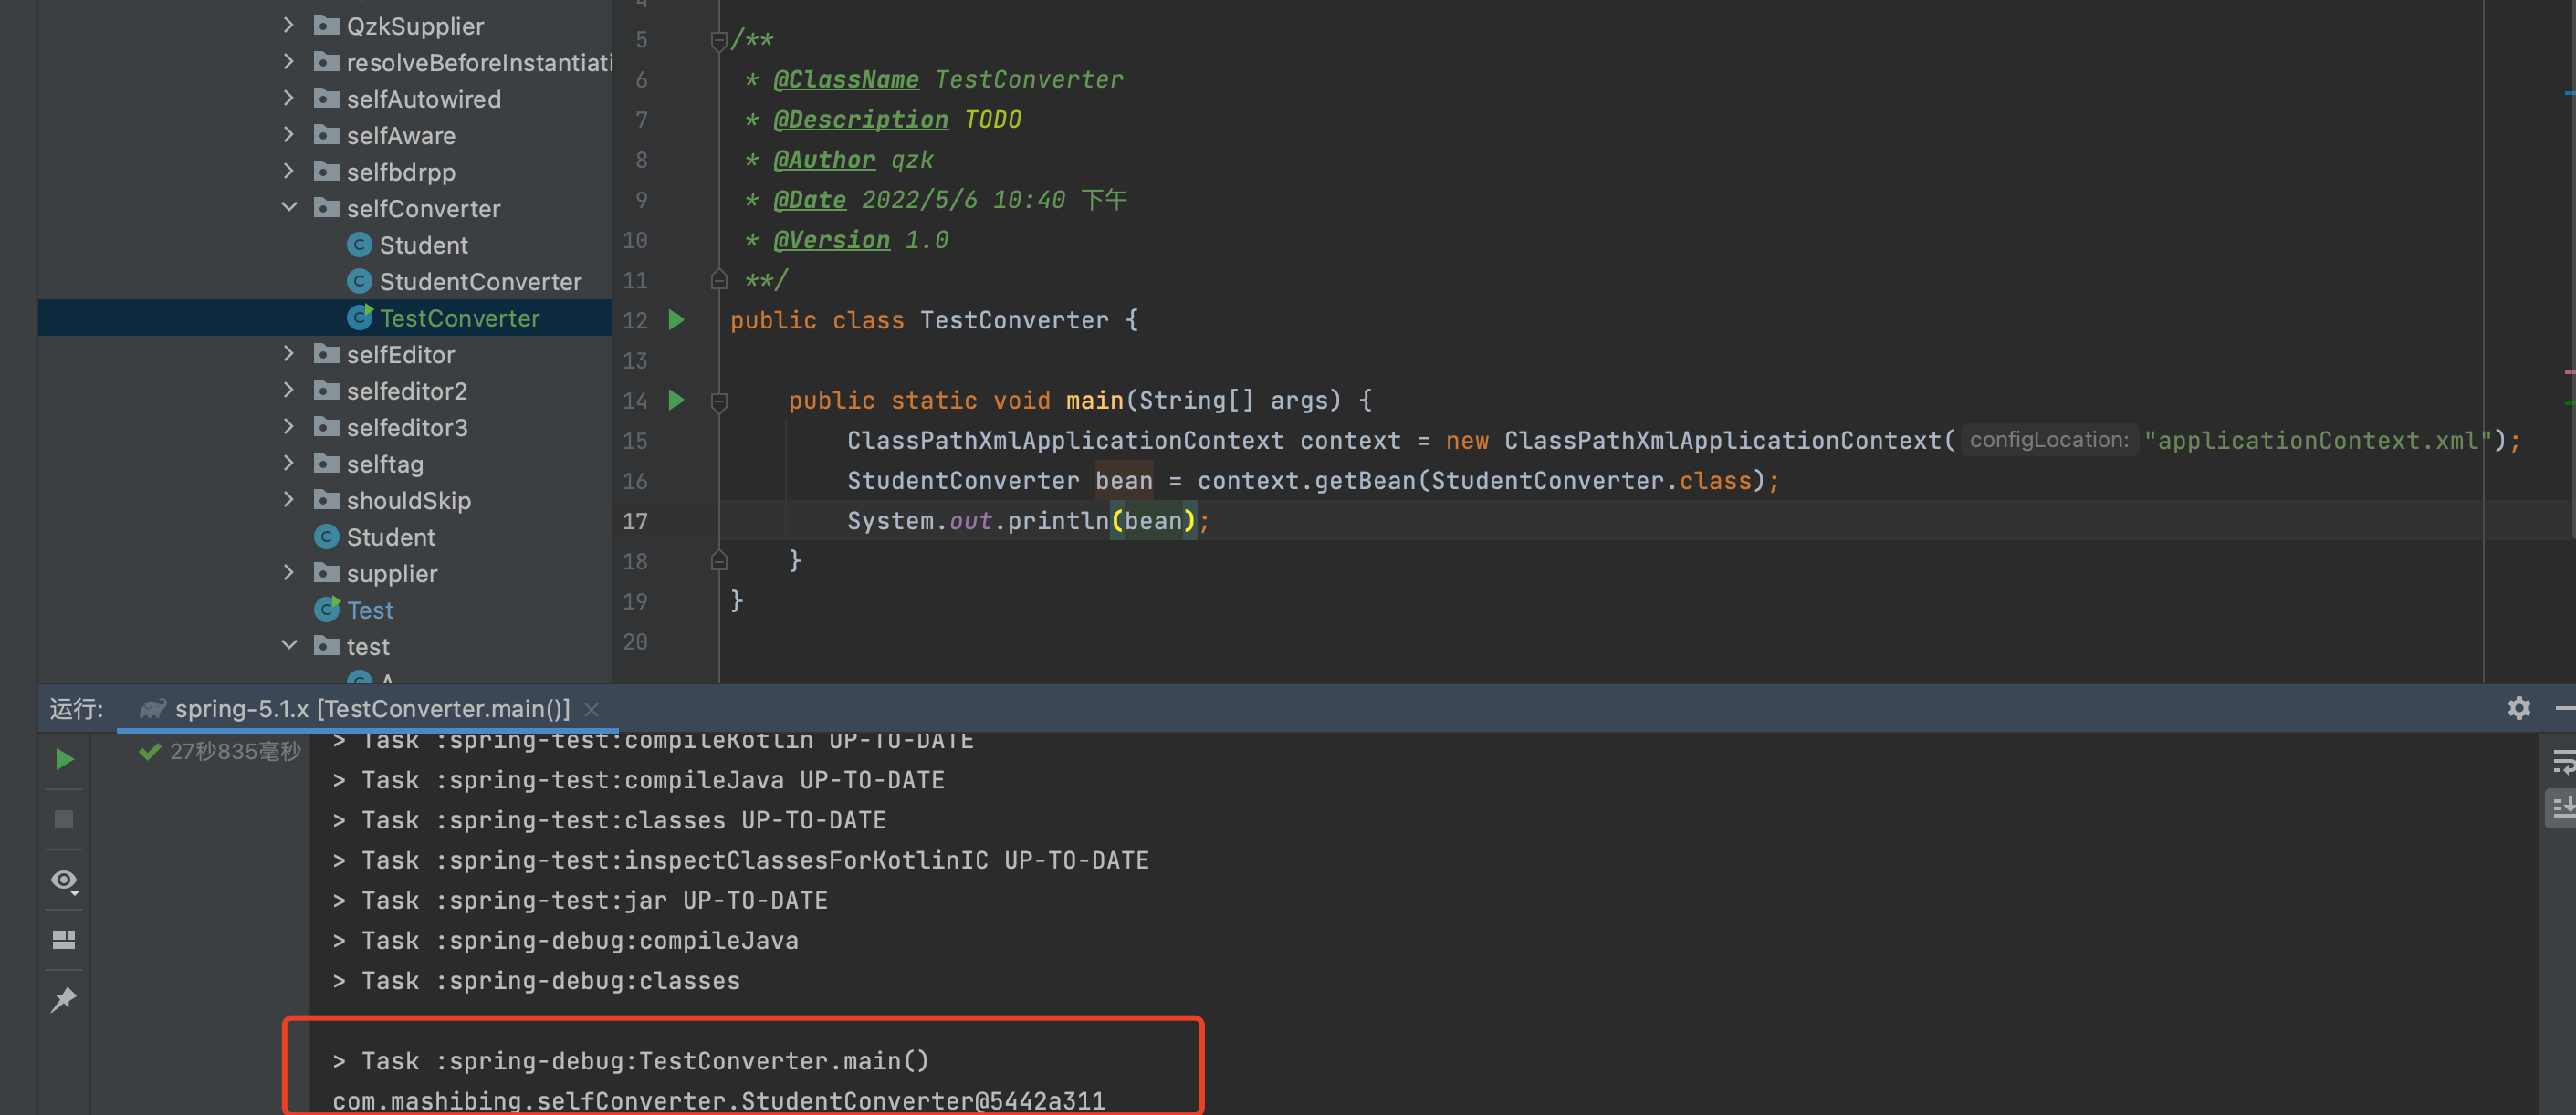Rerun TestConverter.main() with green play button

click(x=64, y=760)
